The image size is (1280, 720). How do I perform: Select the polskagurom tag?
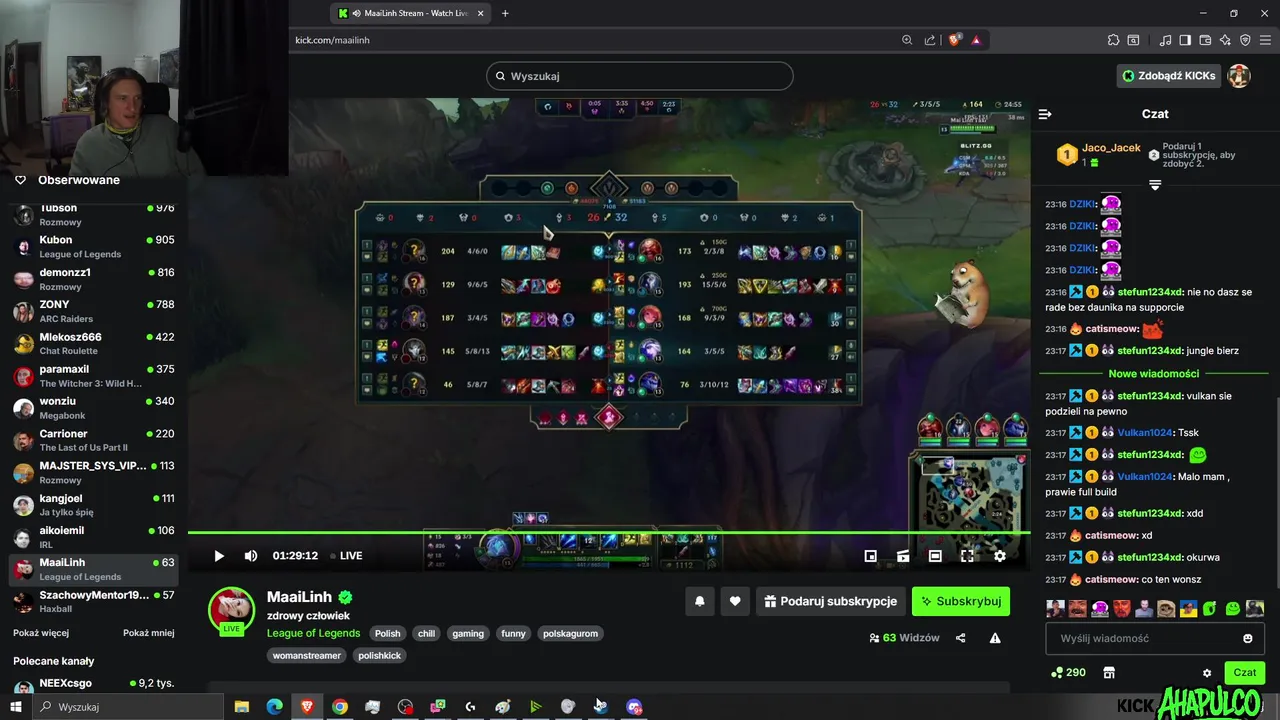(x=572, y=633)
